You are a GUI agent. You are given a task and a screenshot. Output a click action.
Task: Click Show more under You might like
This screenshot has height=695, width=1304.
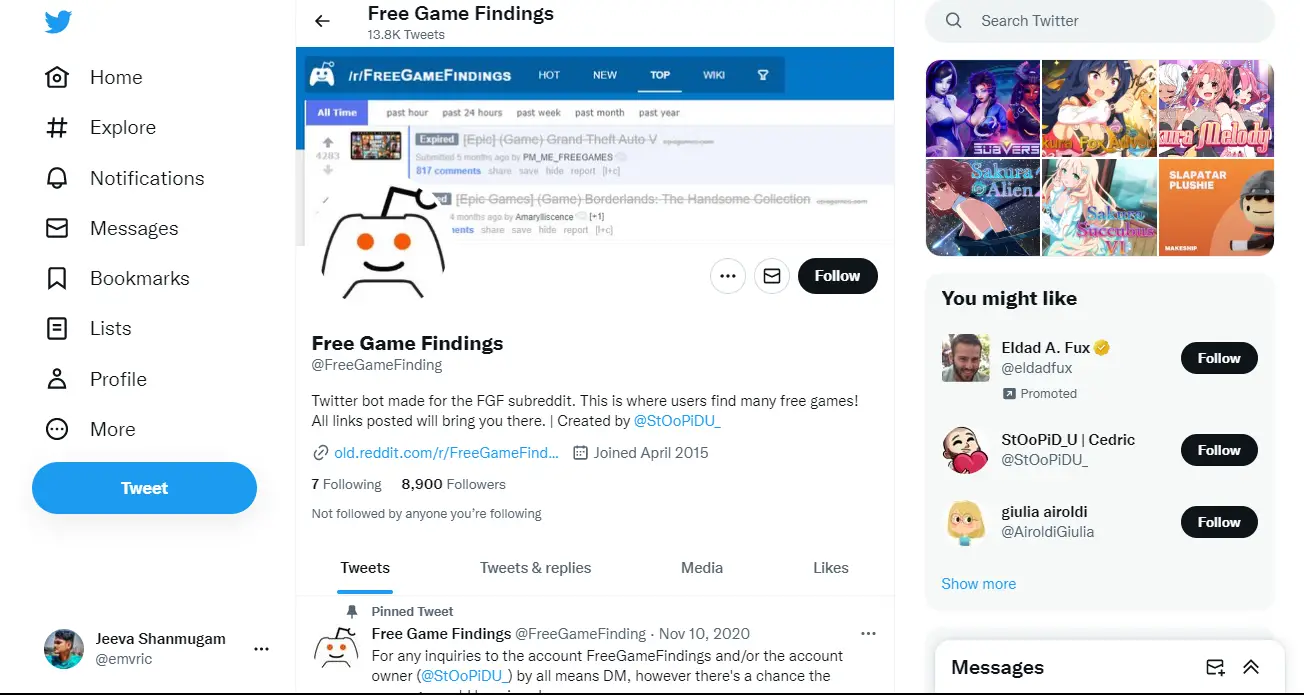[x=978, y=584]
